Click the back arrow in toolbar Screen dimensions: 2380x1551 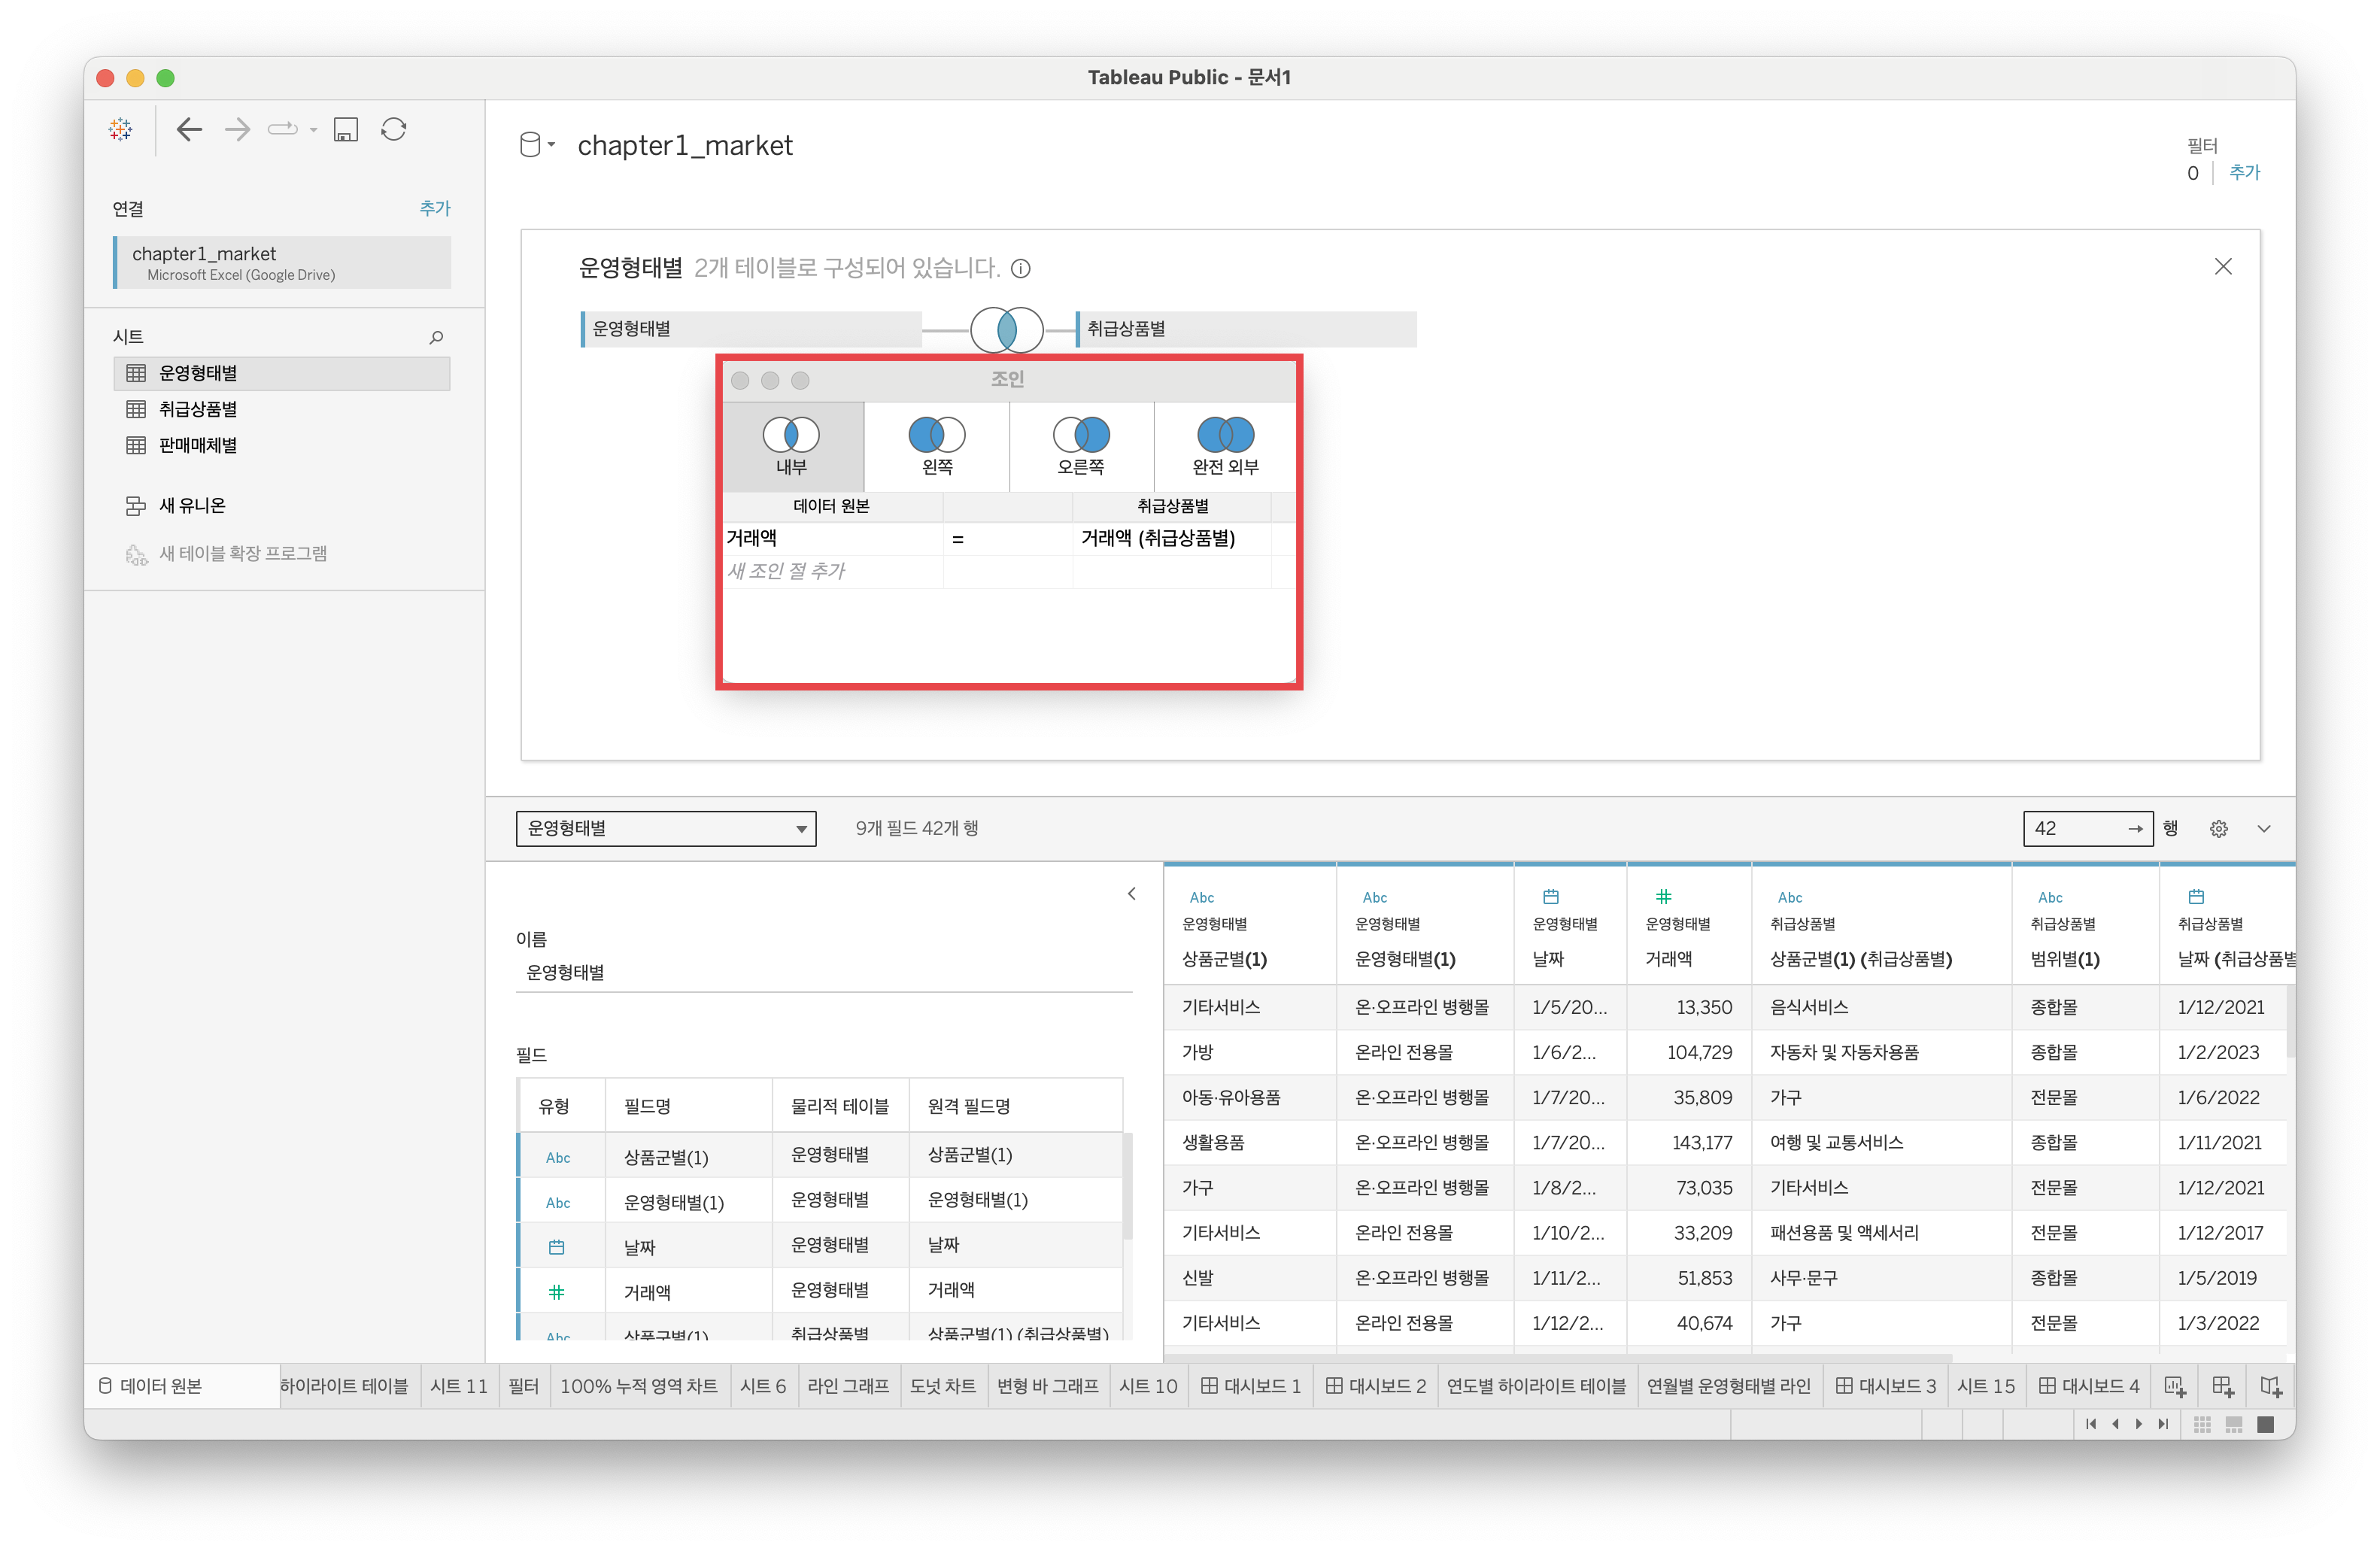tap(189, 129)
